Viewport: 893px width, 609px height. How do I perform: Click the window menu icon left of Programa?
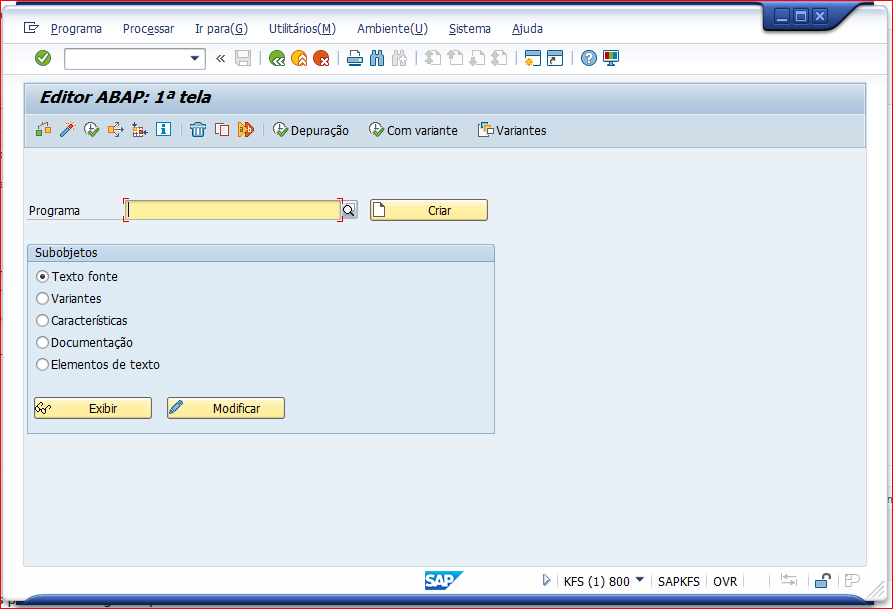pyautogui.click(x=31, y=27)
